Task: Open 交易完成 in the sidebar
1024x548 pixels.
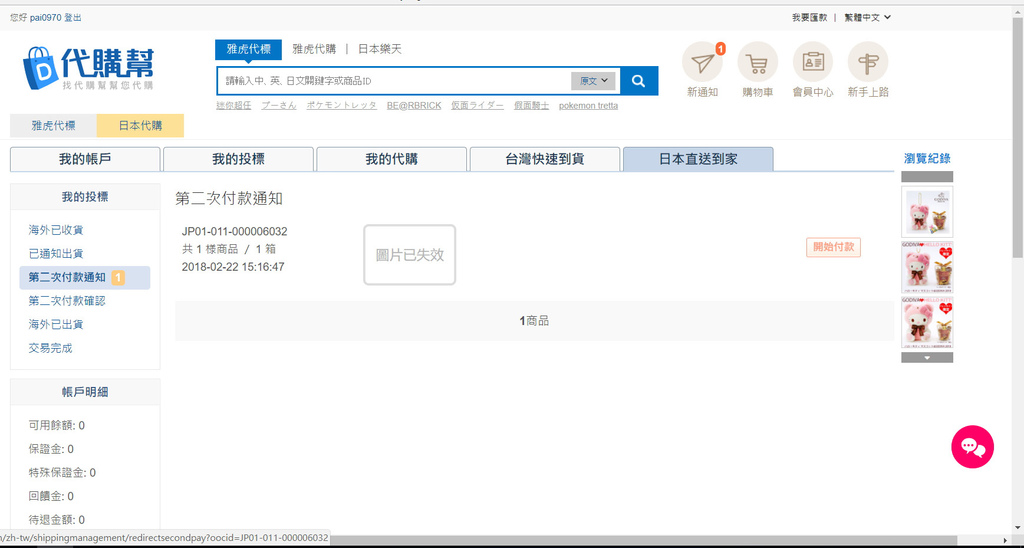Action: [50, 348]
